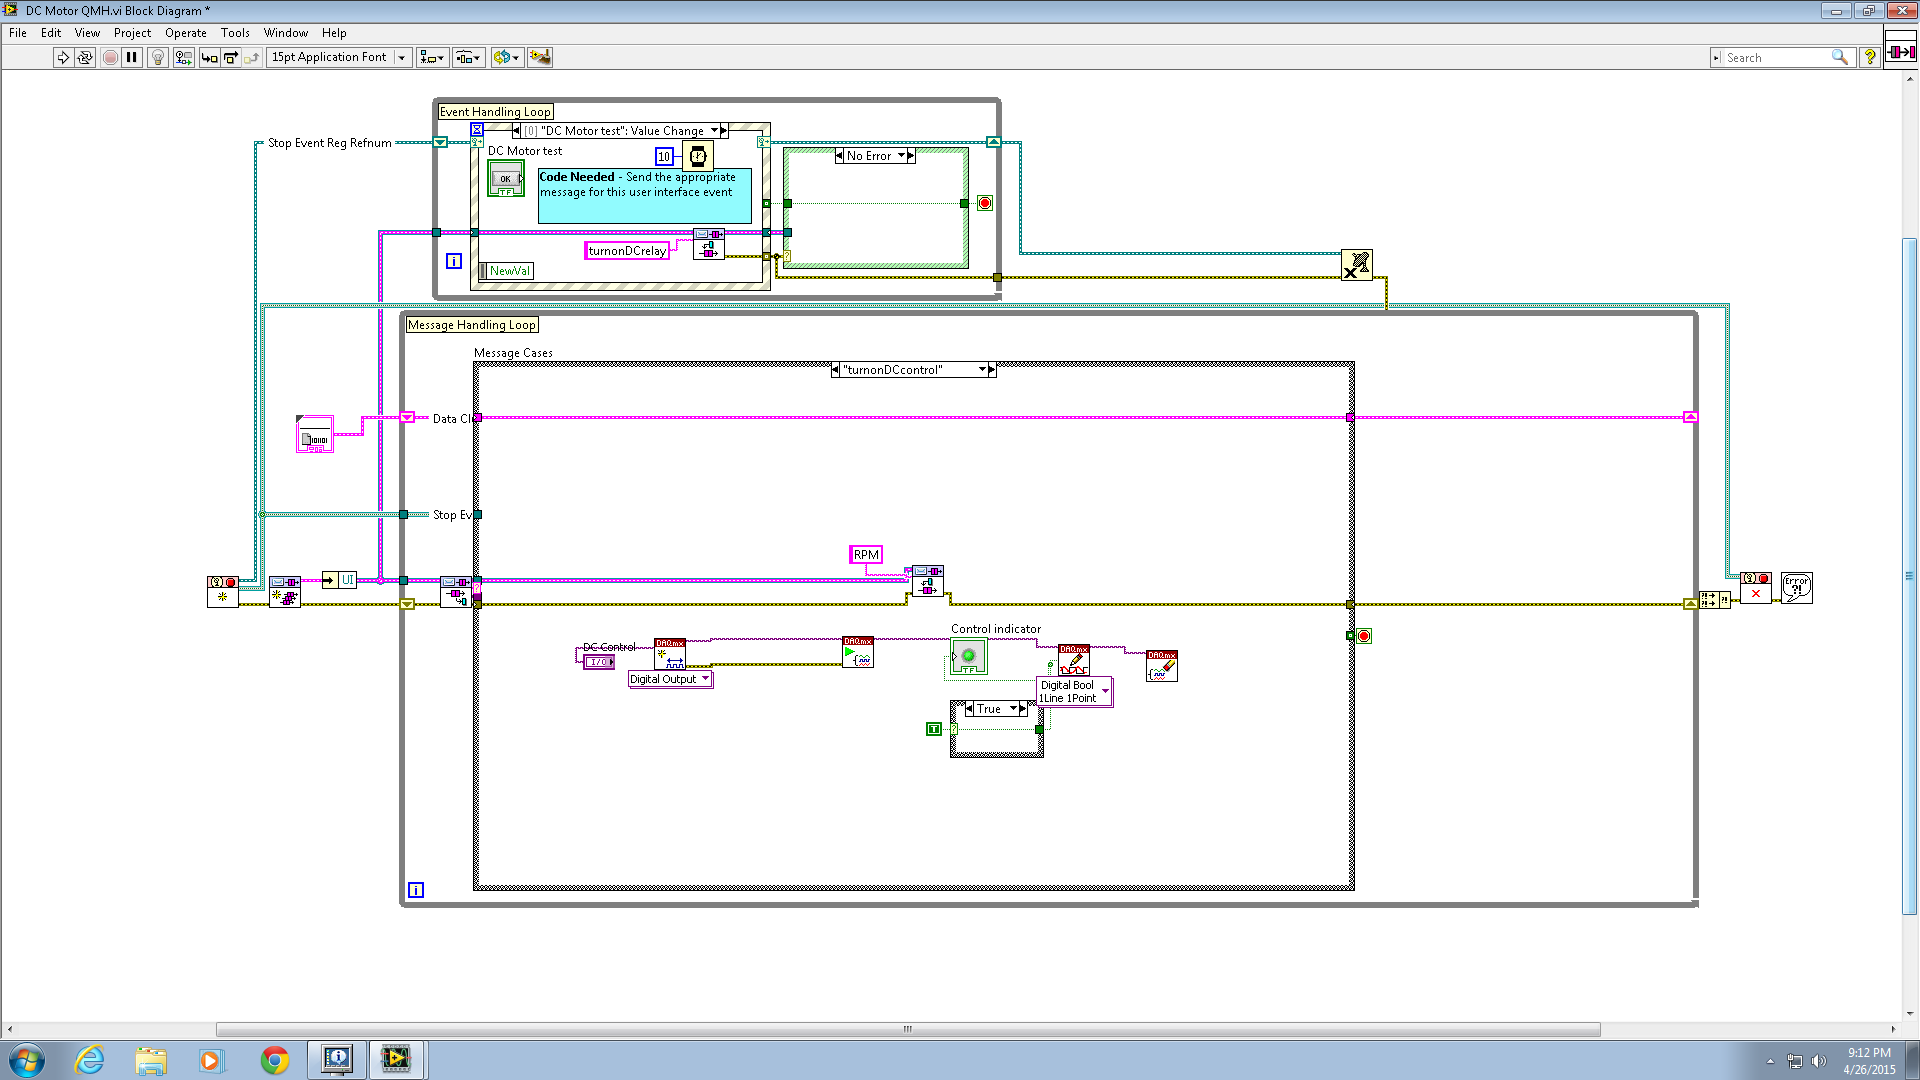Open True case selector dropdown
Screen dimensions: 1920x1080
(x=1013, y=709)
